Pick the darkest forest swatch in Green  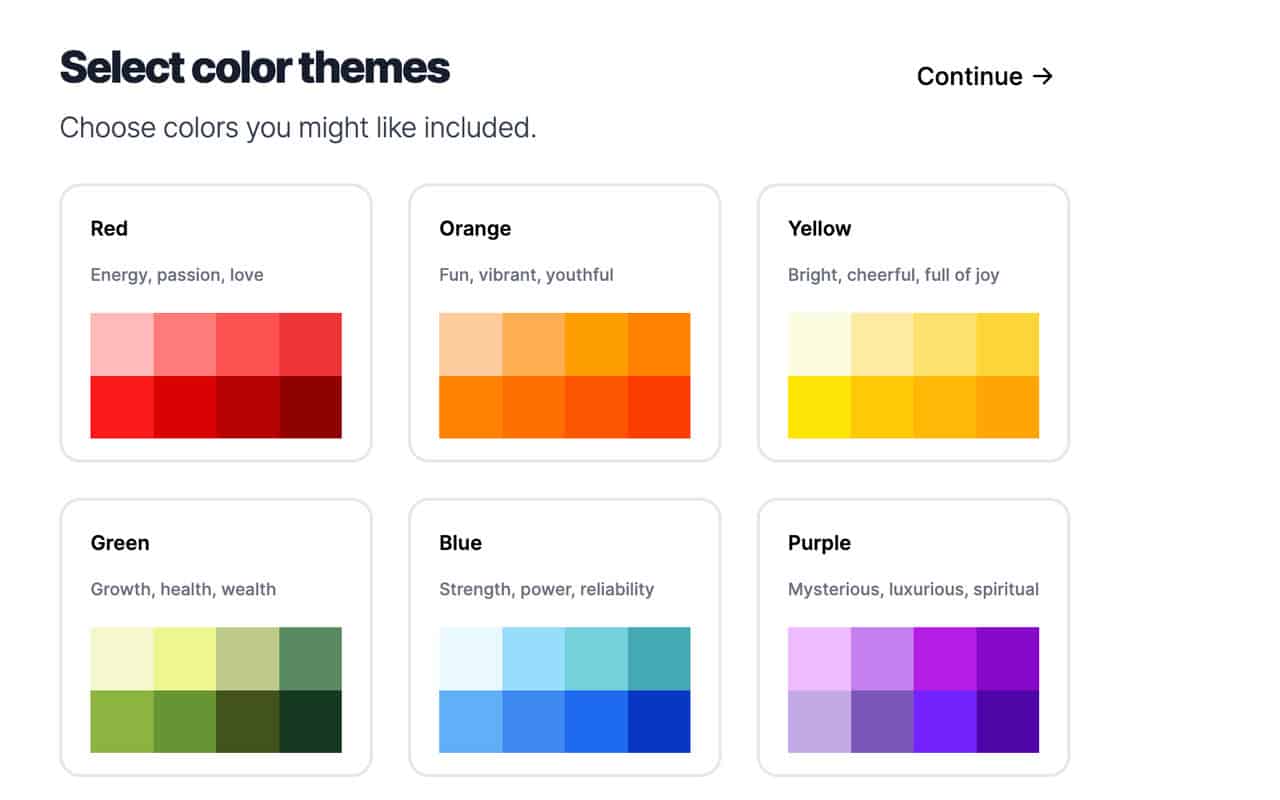(310, 721)
